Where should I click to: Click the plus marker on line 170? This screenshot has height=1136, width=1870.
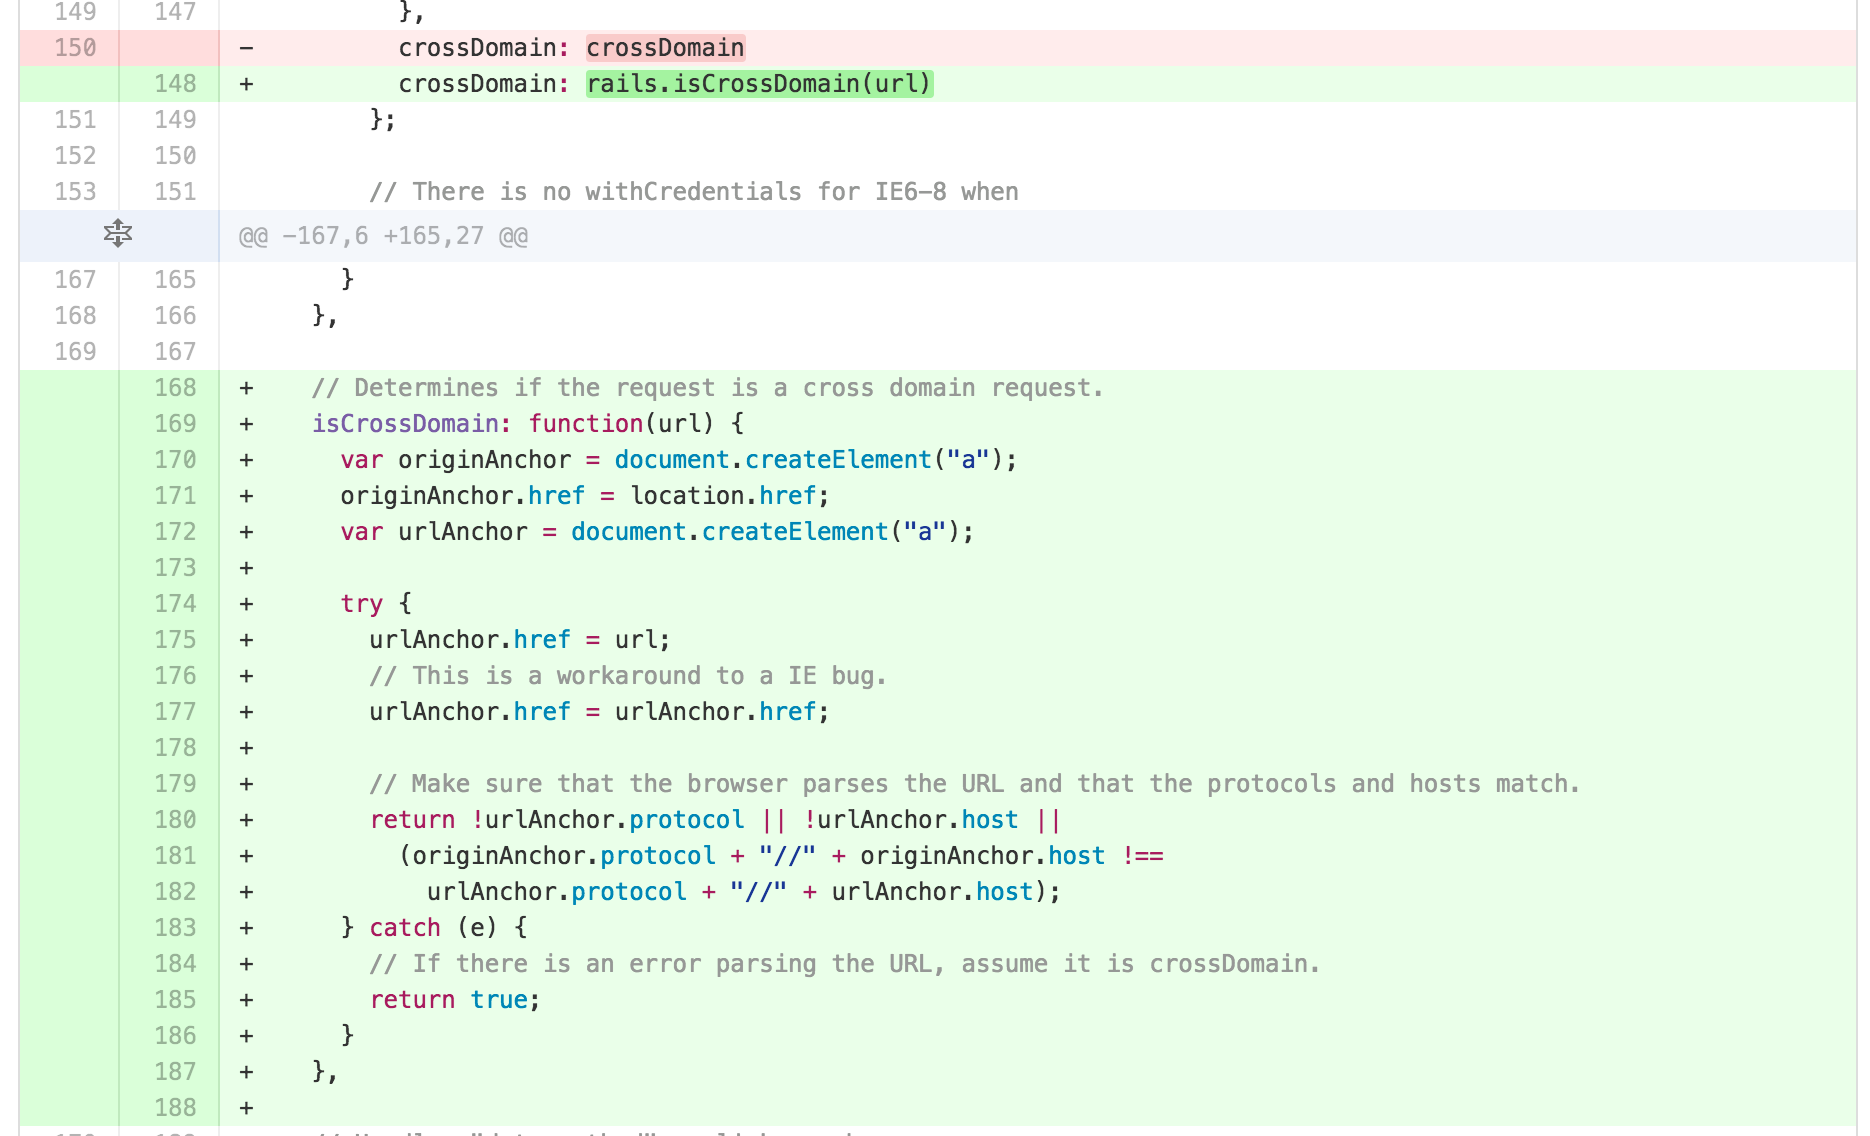point(246,460)
